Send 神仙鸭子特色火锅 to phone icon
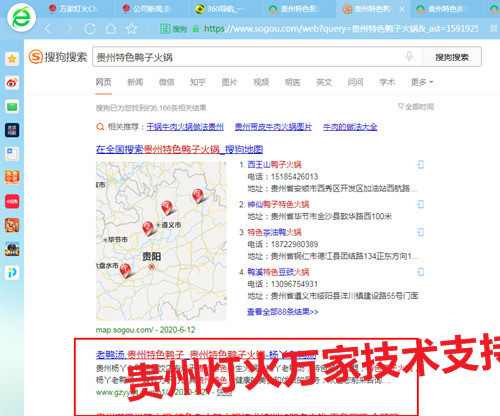 pyautogui.click(x=420, y=204)
